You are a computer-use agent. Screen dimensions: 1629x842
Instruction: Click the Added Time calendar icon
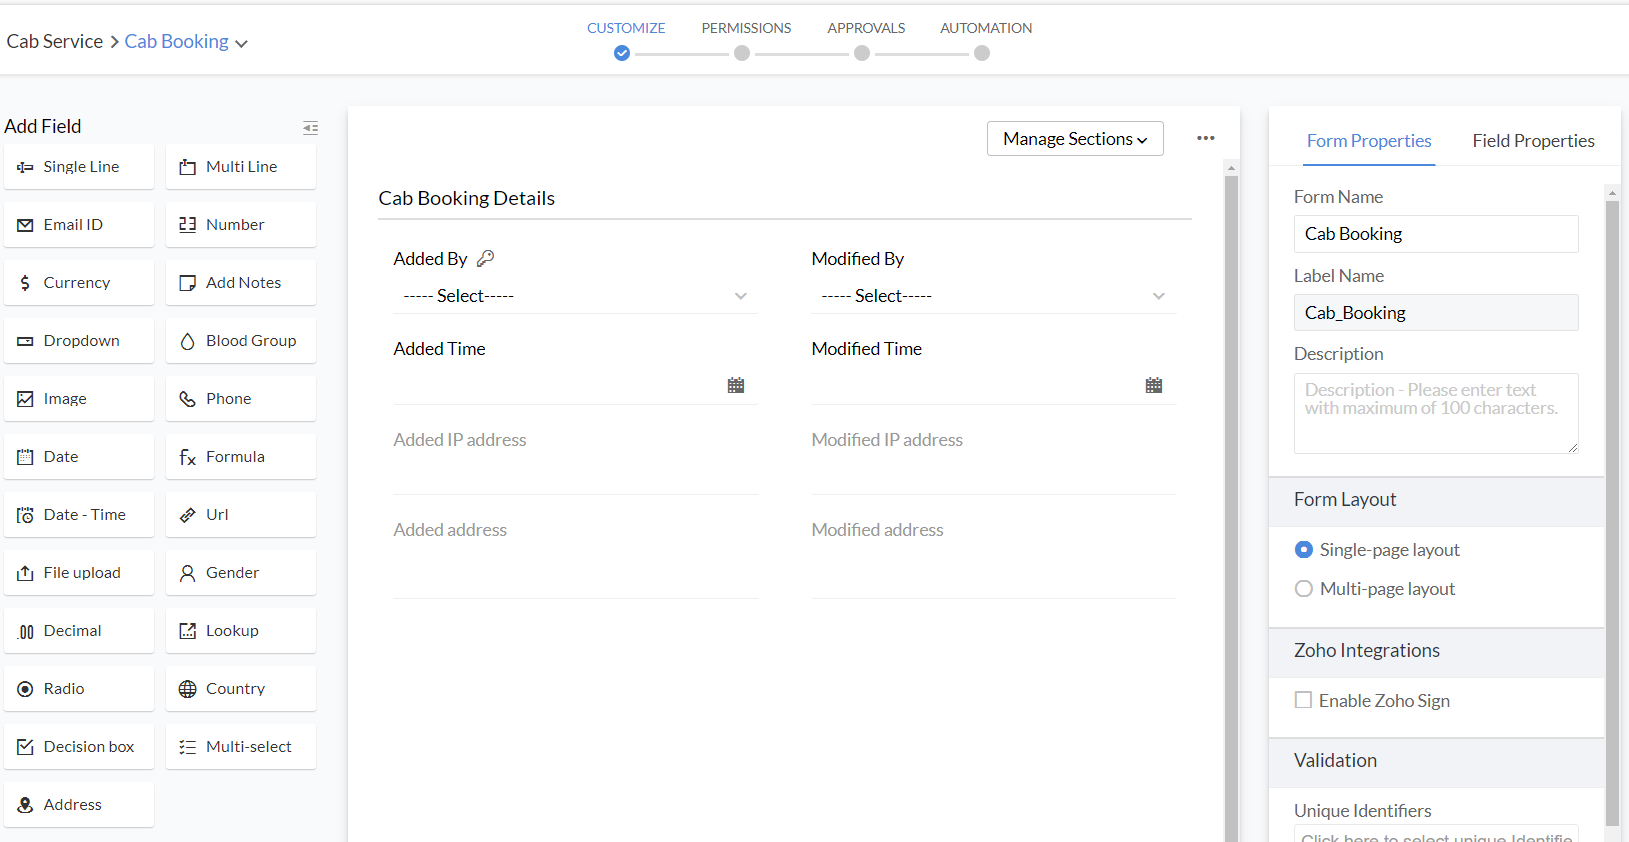736,385
